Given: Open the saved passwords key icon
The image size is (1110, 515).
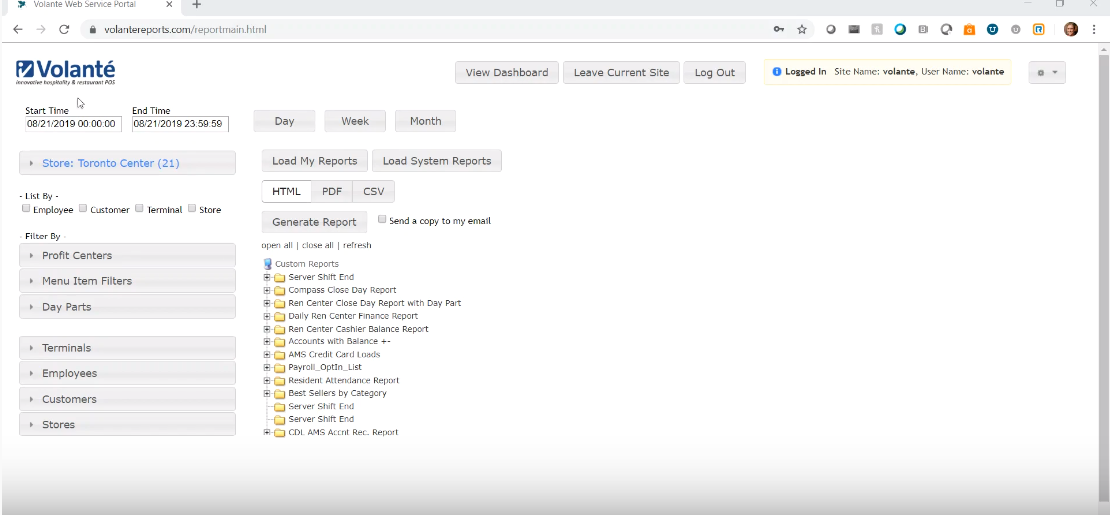Looking at the screenshot, I should (x=779, y=30).
